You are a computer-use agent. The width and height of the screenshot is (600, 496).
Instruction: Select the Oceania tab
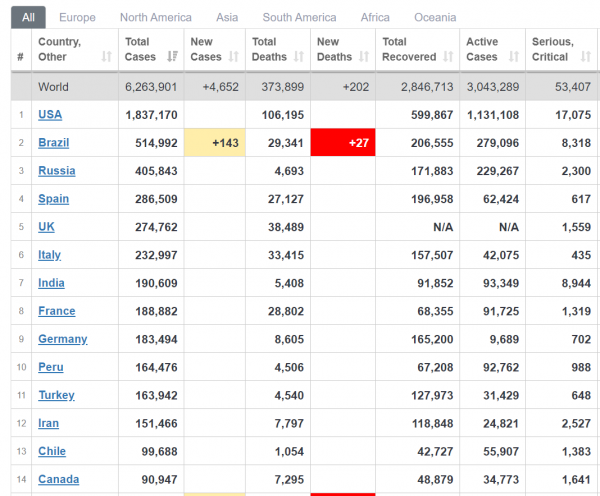coord(435,18)
